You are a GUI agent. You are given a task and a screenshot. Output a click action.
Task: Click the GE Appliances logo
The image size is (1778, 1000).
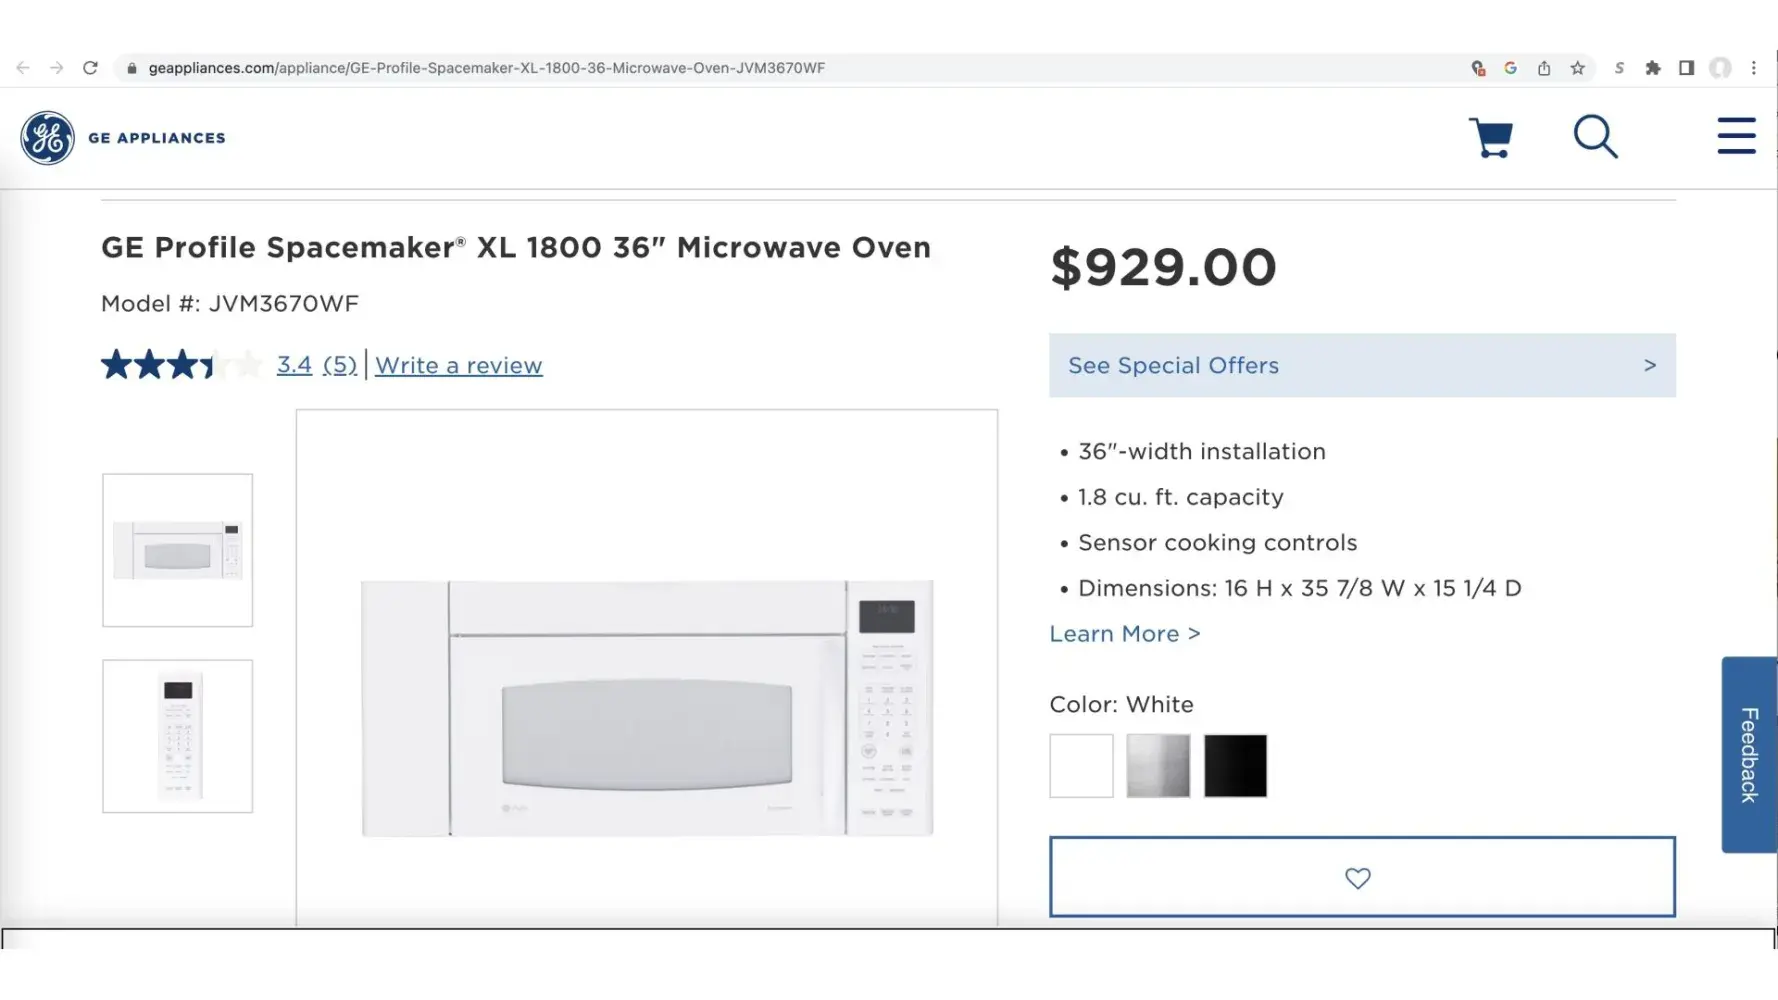(x=123, y=138)
